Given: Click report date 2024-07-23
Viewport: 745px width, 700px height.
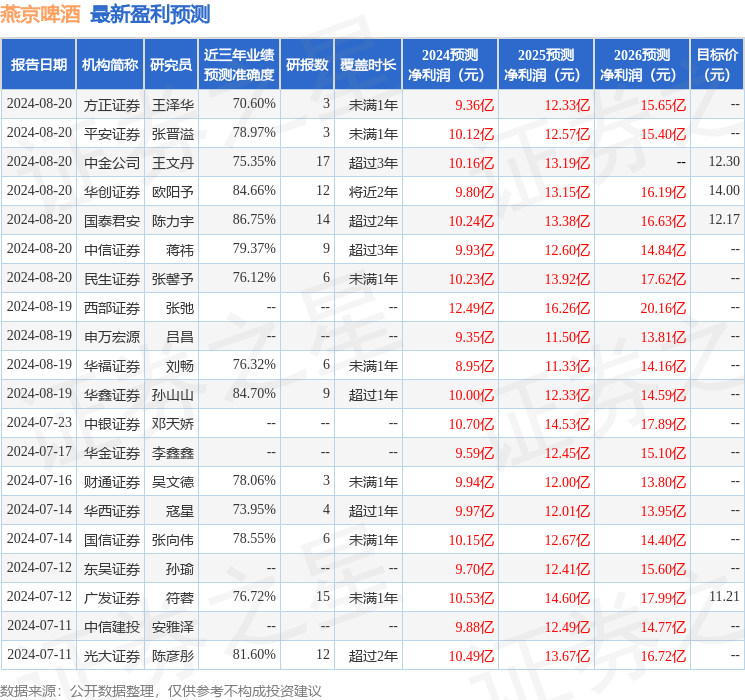Looking at the screenshot, I should pos(39,422).
